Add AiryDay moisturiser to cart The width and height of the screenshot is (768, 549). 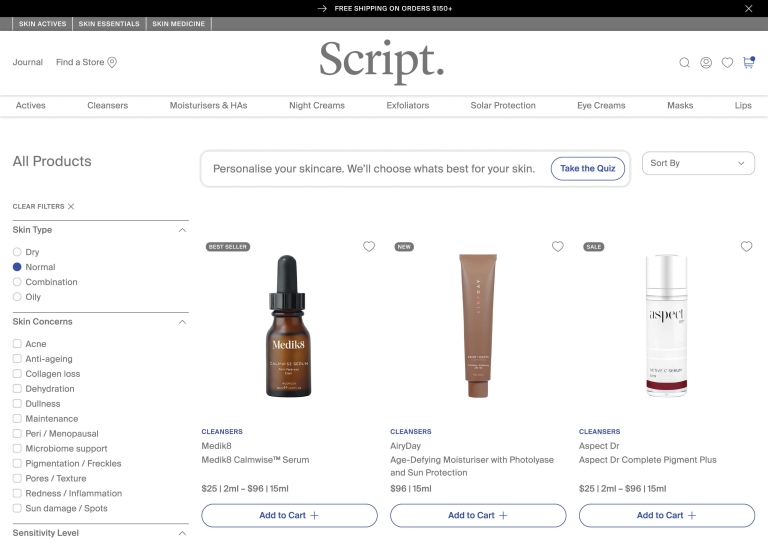[x=478, y=515]
